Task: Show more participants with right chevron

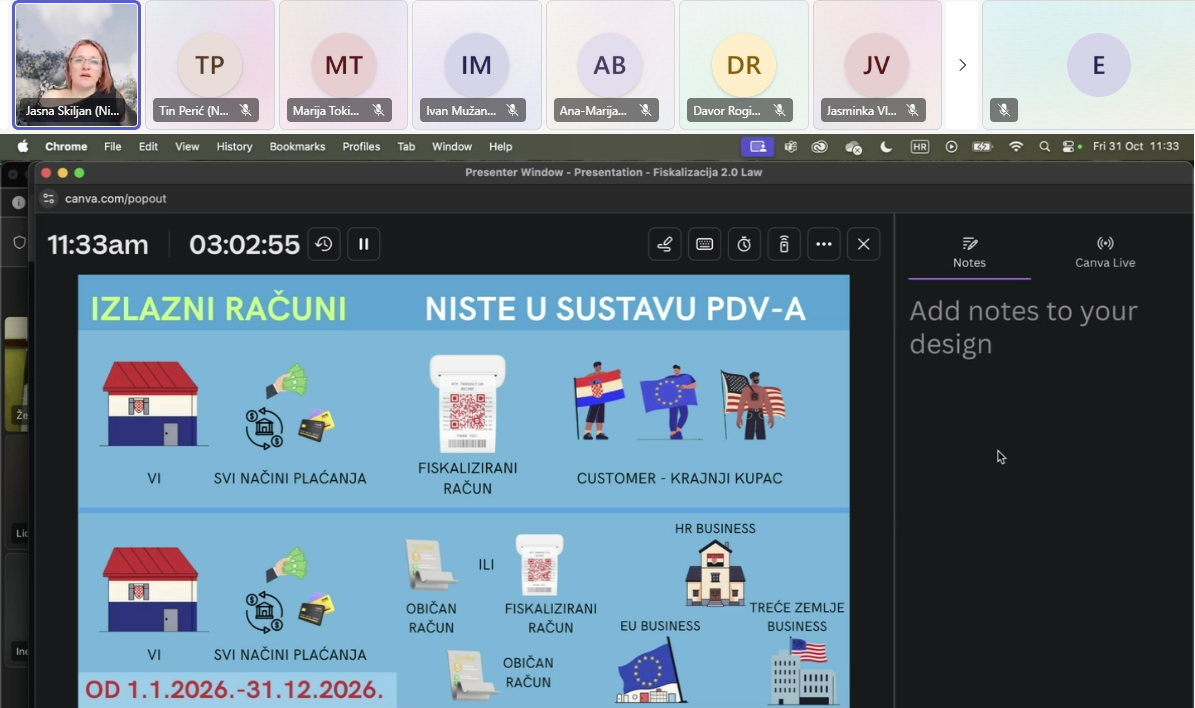Action: (x=962, y=65)
